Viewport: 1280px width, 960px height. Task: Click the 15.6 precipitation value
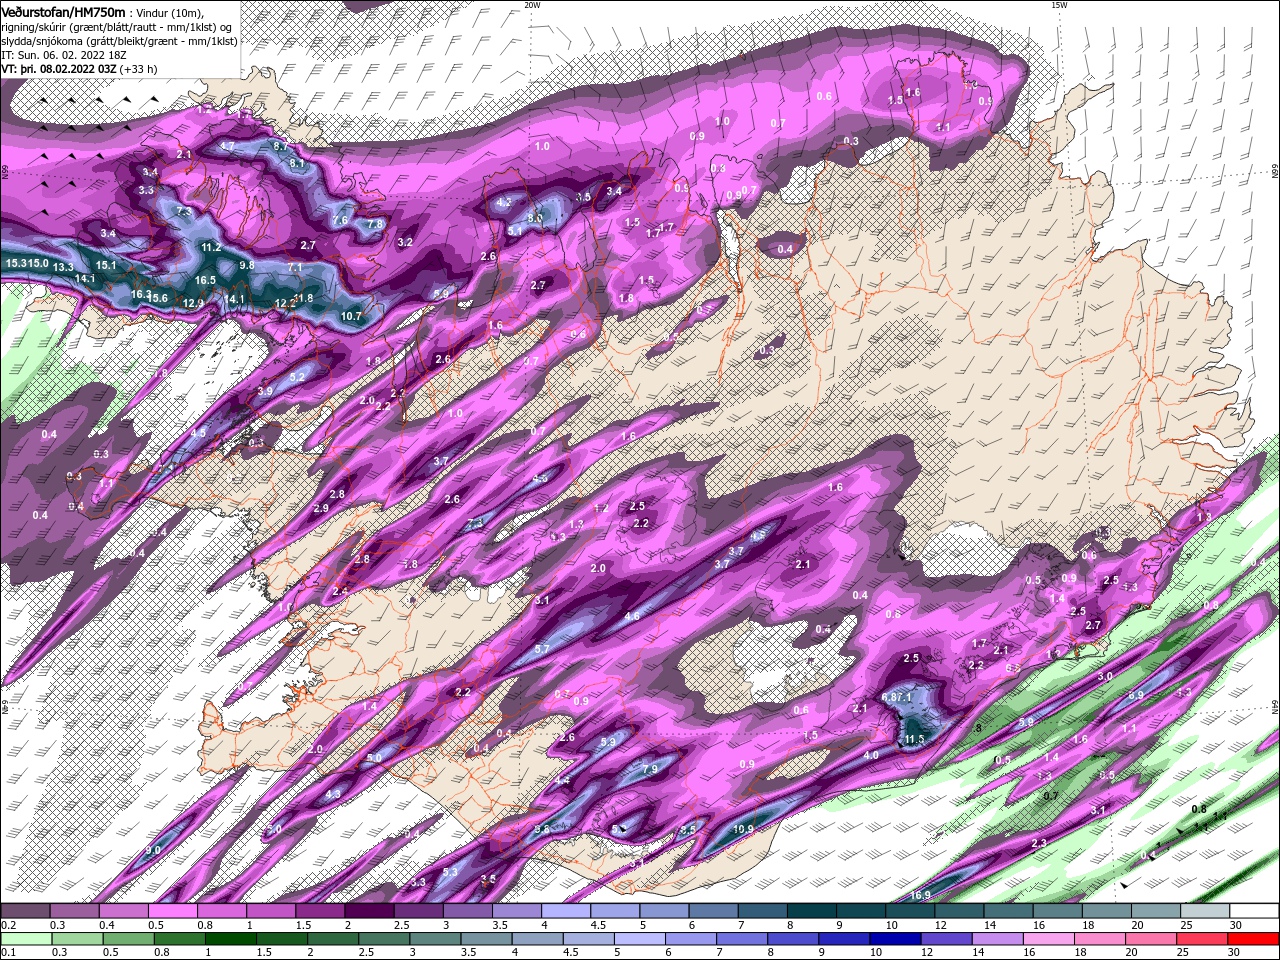pyautogui.click(x=158, y=298)
